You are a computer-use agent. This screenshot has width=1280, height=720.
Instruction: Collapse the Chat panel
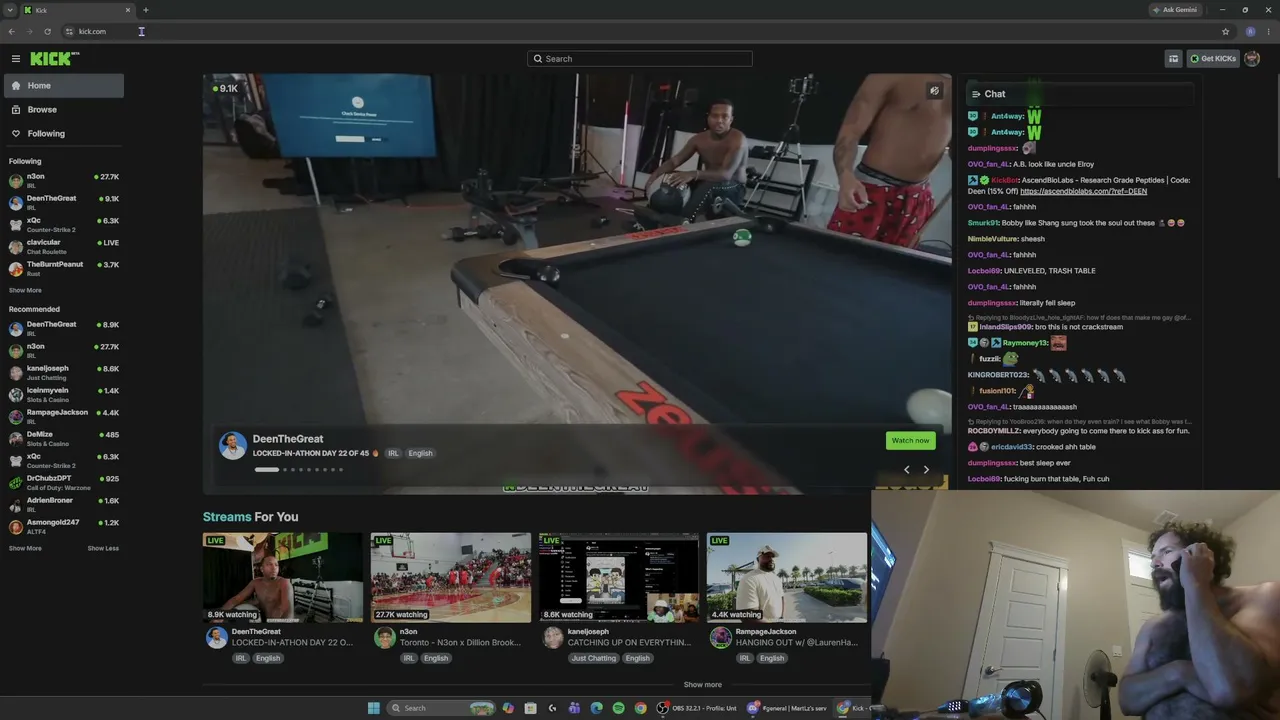(976, 94)
